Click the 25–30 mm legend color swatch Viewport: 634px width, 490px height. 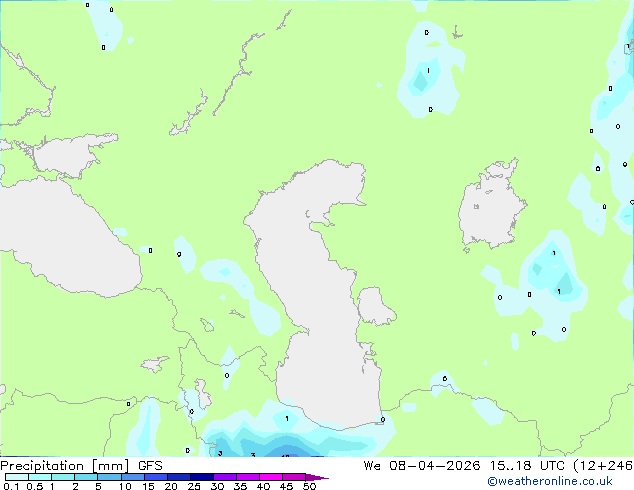[202, 477]
